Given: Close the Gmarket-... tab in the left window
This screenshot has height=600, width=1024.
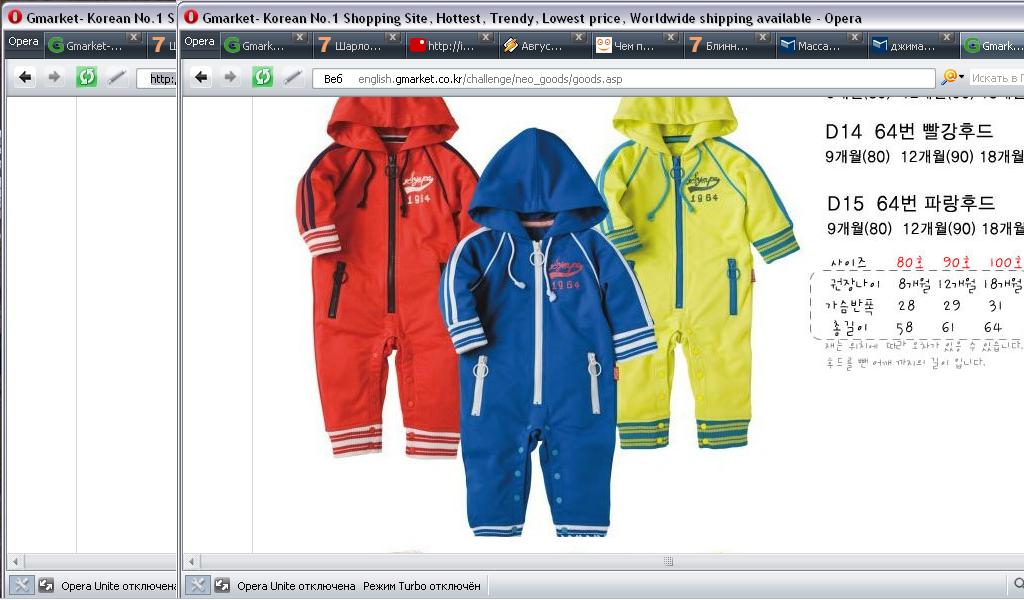Looking at the screenshot, I should pyautogui.click(x=134, y=37).
